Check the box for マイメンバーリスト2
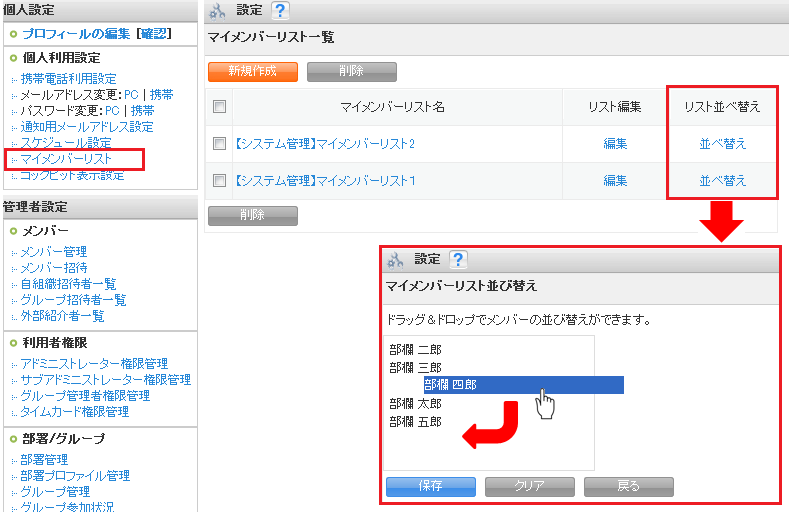Screen dimensions: 789x512 pyautogui.click(x=220, y=144)
